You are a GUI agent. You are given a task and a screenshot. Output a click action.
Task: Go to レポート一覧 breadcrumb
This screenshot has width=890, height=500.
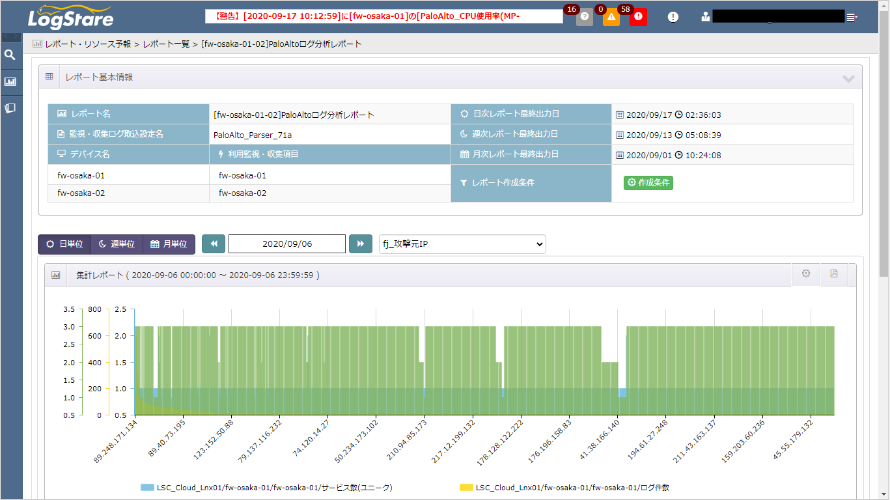pyautogui.click(x=166, y=44)
